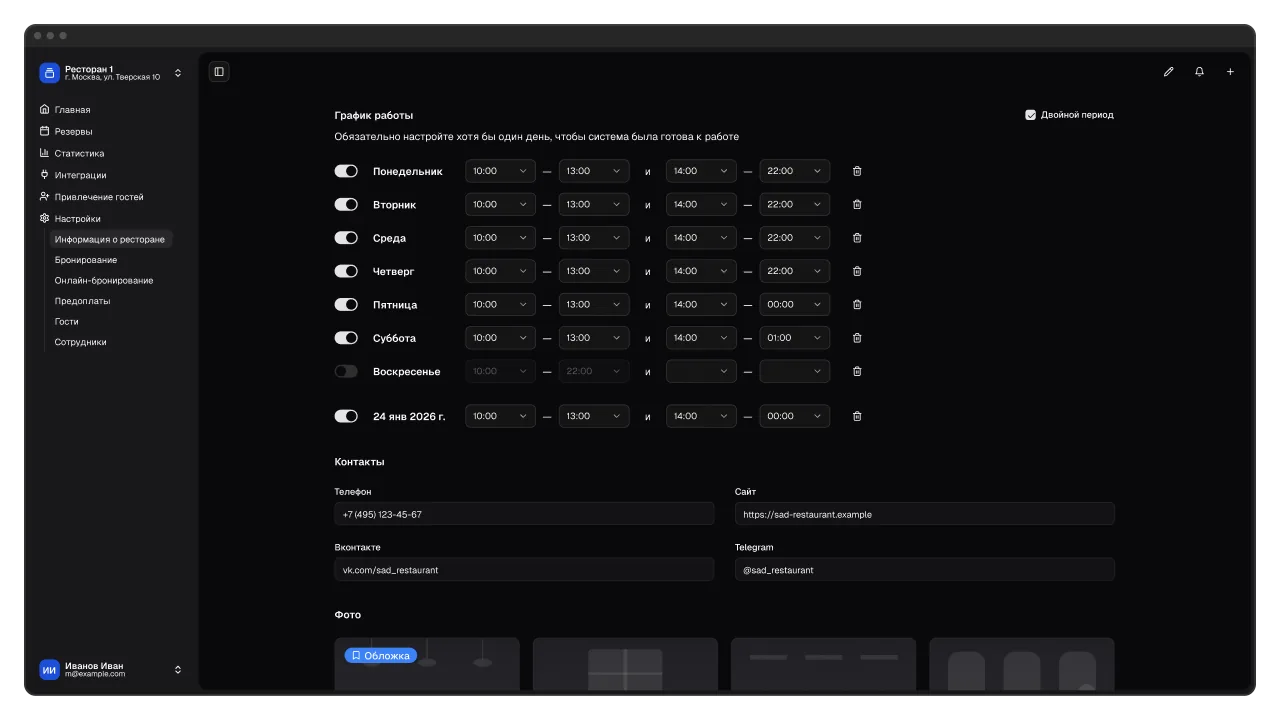Open Понедельник first start time 10:00 dropdown
Screen dimensions: 1280x720
click(500, 171)
